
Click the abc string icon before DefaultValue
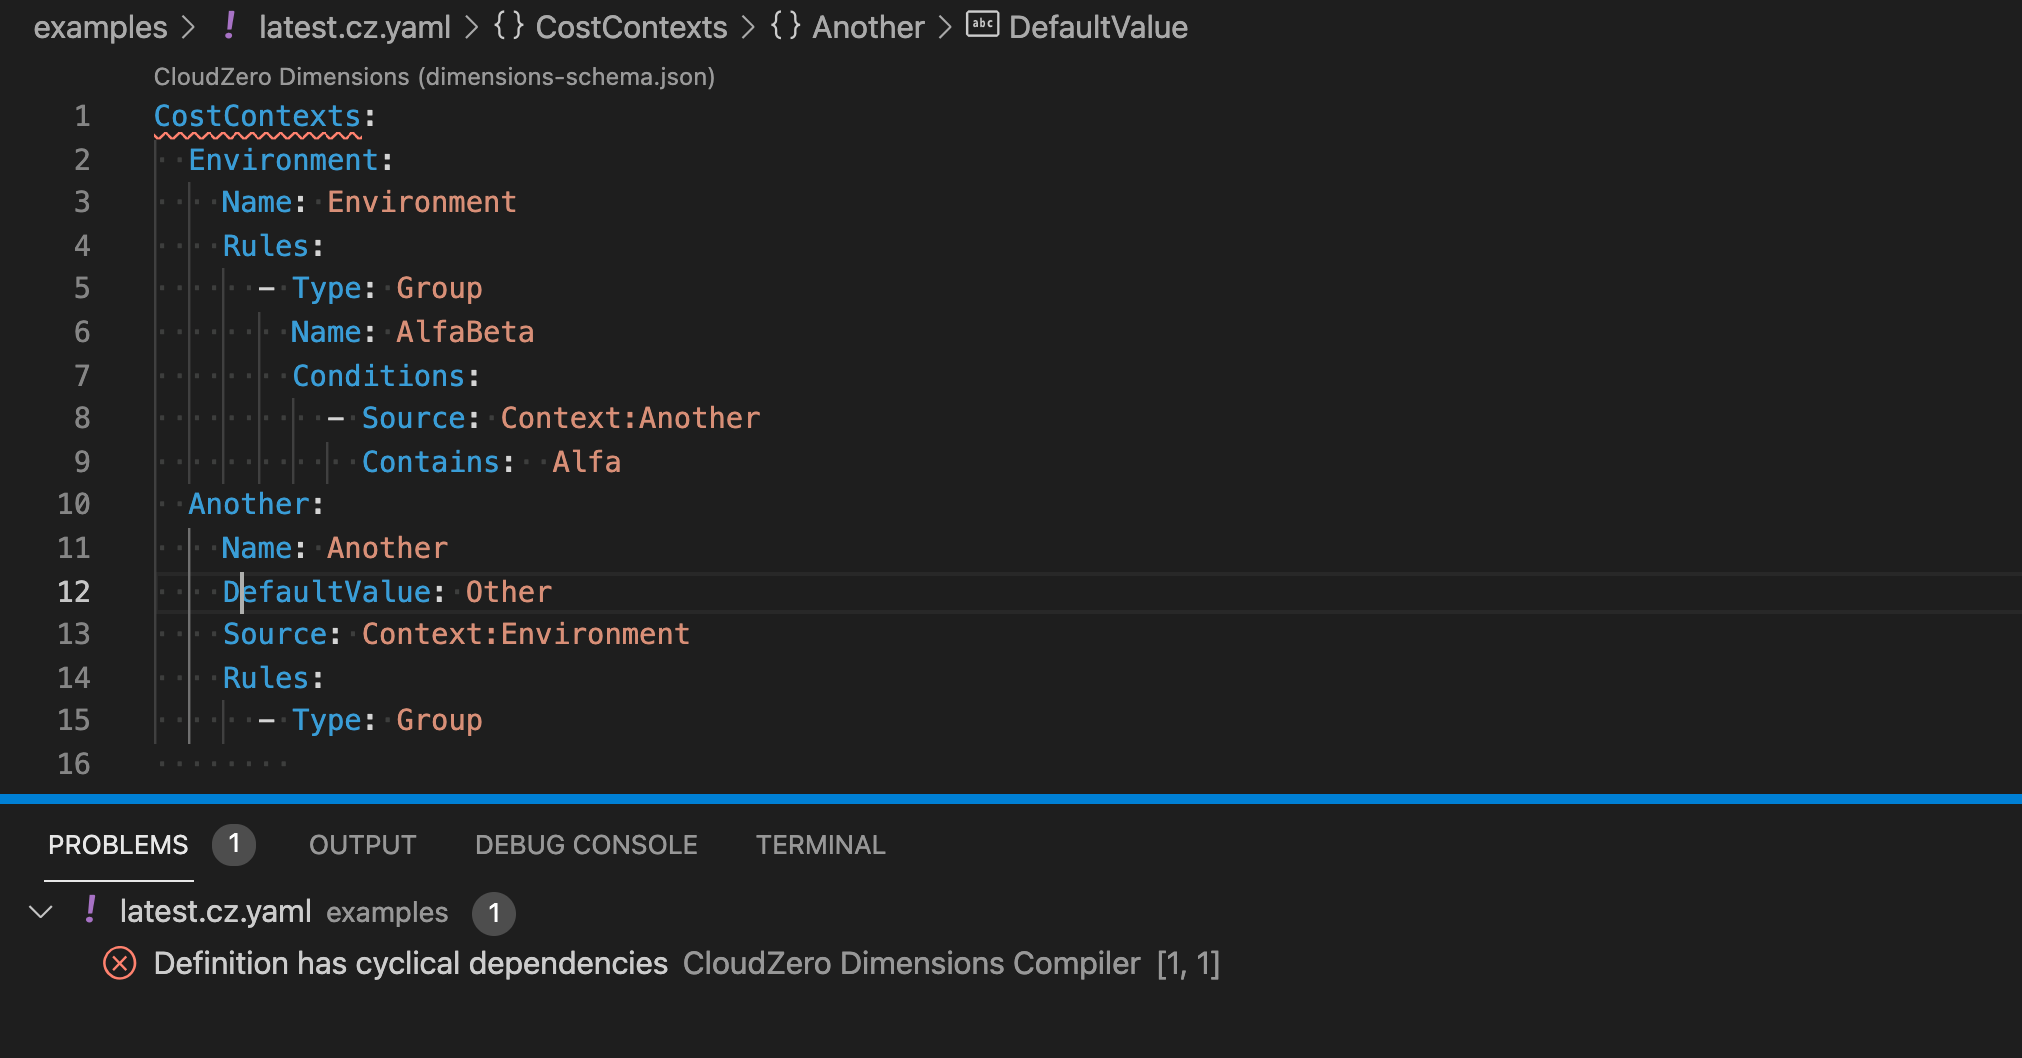click(x=982, y=25)
